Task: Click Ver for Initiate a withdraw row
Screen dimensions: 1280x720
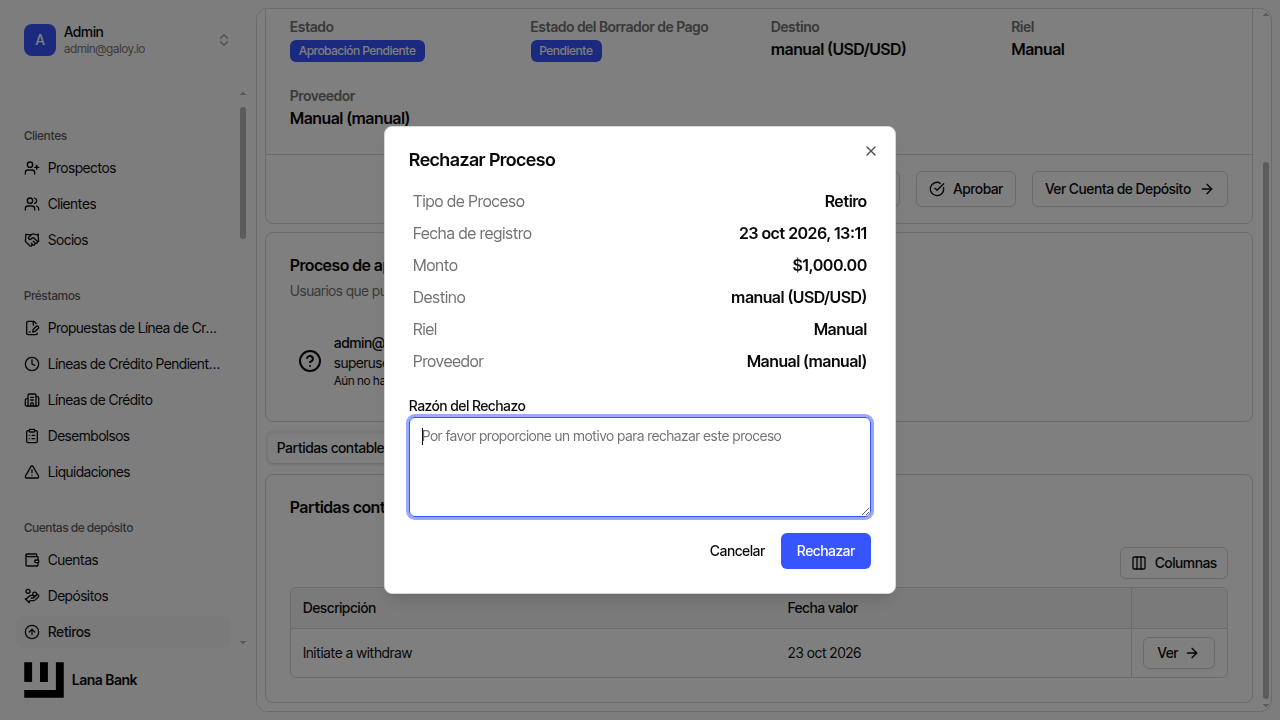Action: [x=1179, y=653]
